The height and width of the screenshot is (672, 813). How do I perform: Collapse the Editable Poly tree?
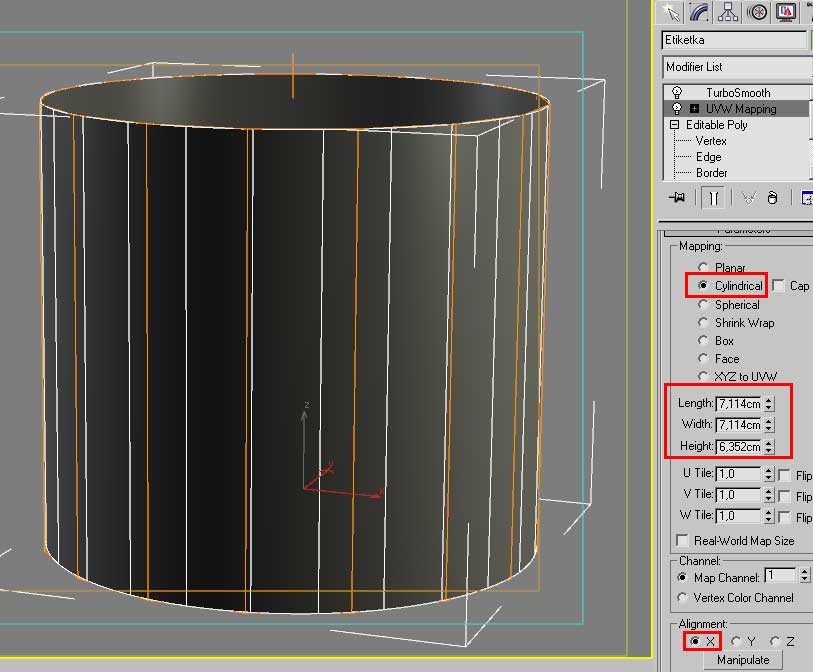[x=675, y=125]
